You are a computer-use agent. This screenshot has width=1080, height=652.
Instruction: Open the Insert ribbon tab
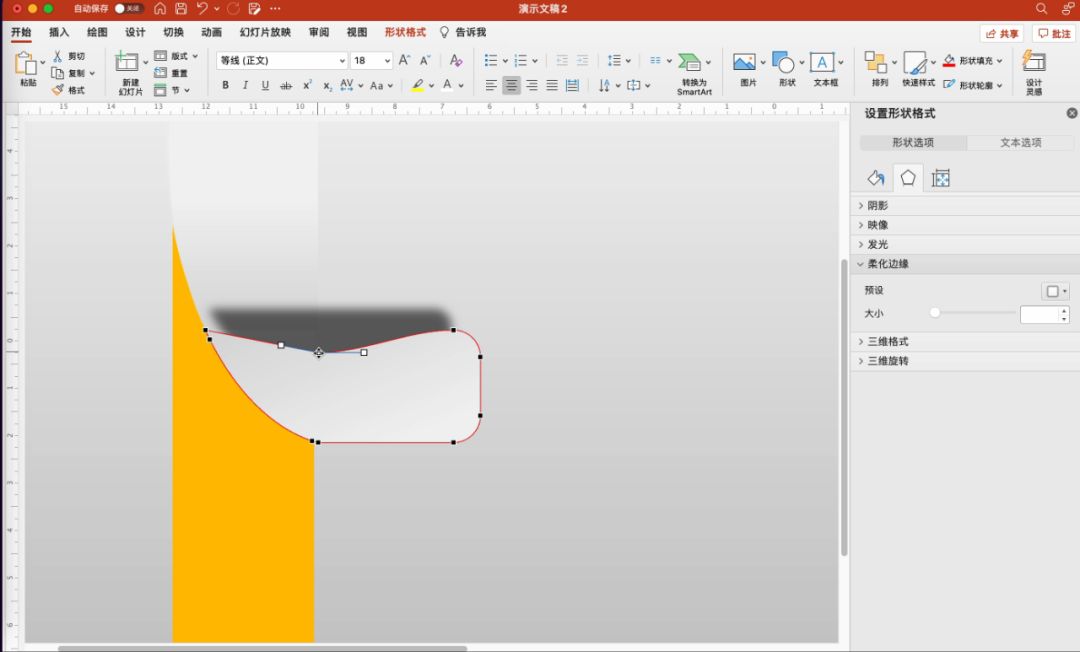pos(59,32)
